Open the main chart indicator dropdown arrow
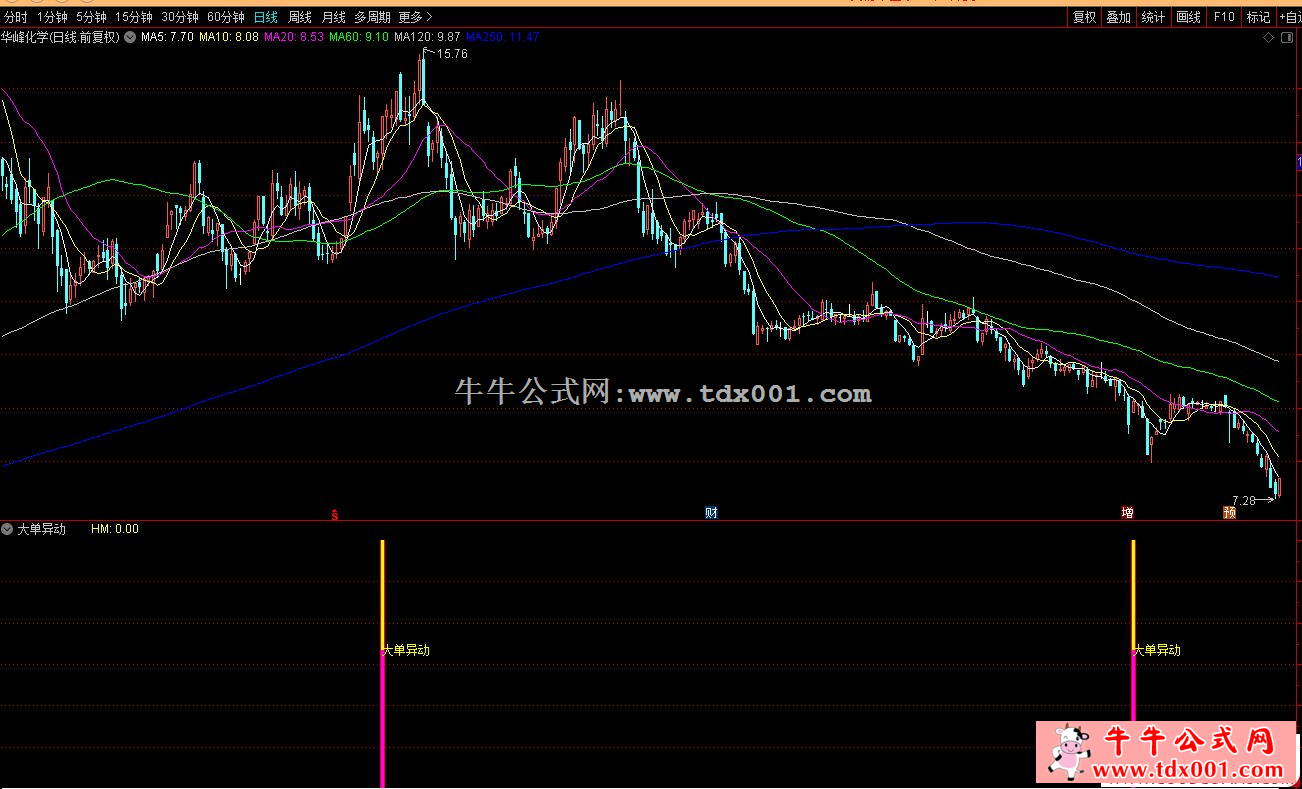Viewport: 1302px width, 789px height. [130, 37]
